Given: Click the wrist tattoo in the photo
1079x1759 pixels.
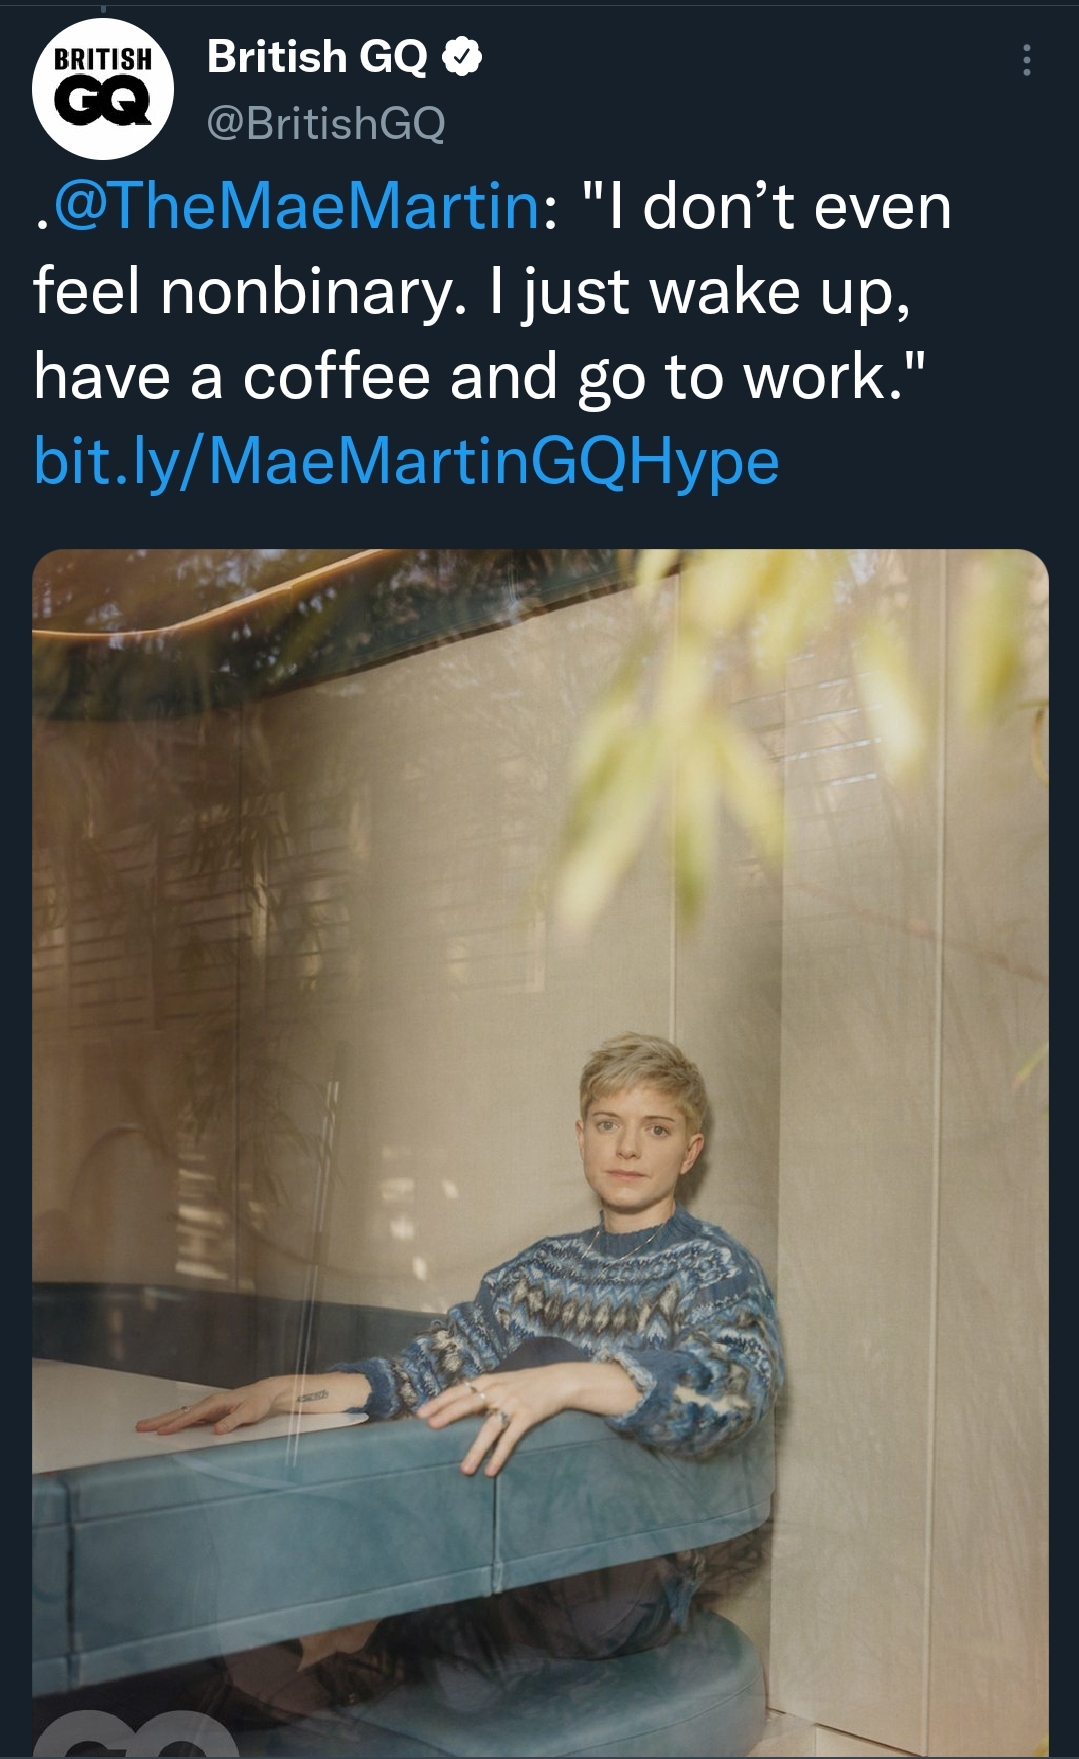Looking at the screenshot, I should (311, 1394).
